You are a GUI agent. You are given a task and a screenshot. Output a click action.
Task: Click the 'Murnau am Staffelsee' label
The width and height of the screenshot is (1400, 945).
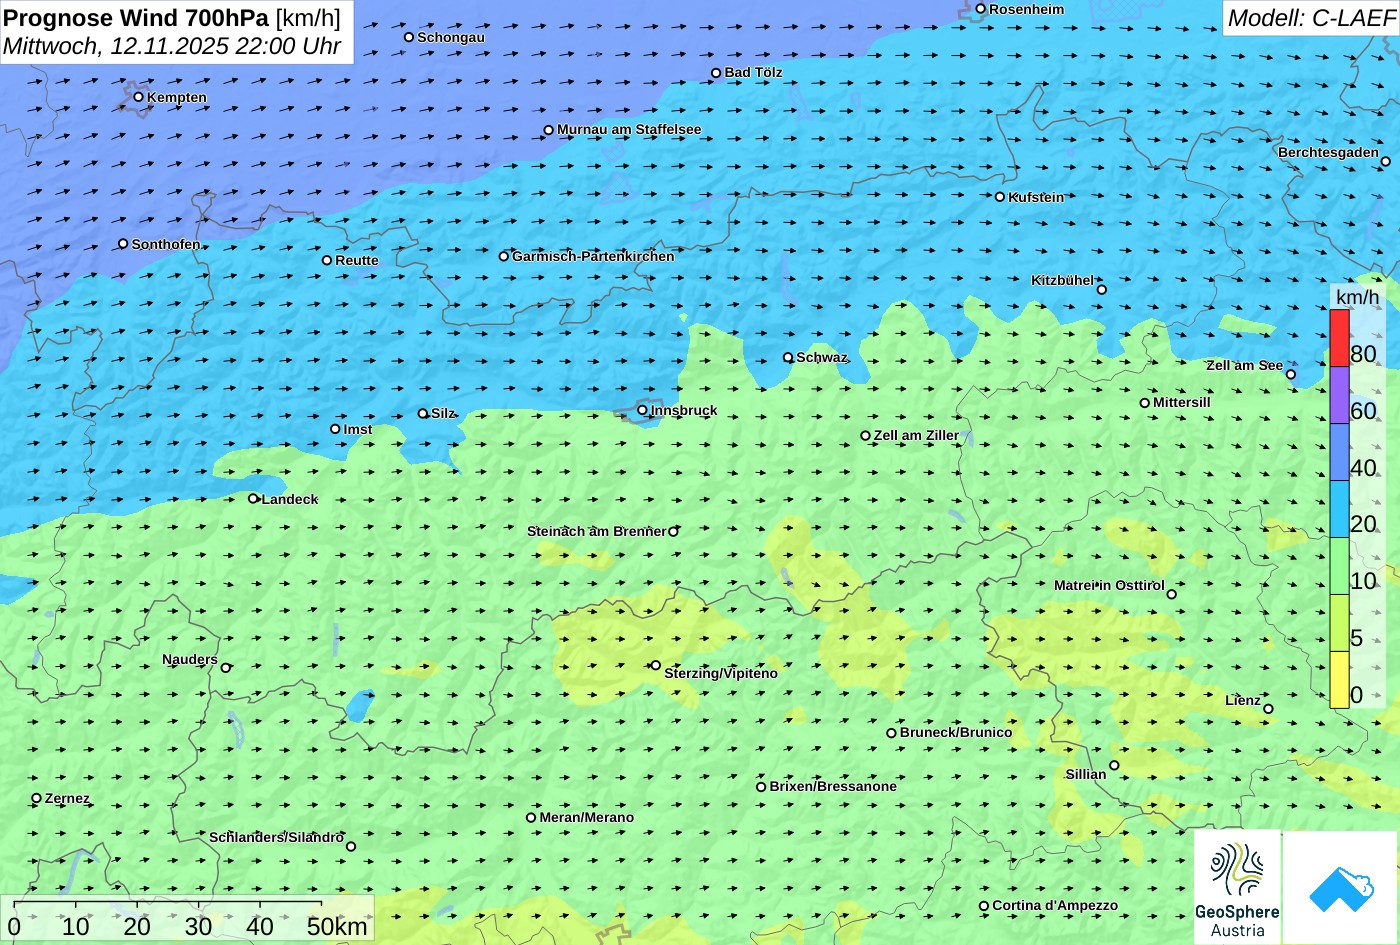[629, 129]
